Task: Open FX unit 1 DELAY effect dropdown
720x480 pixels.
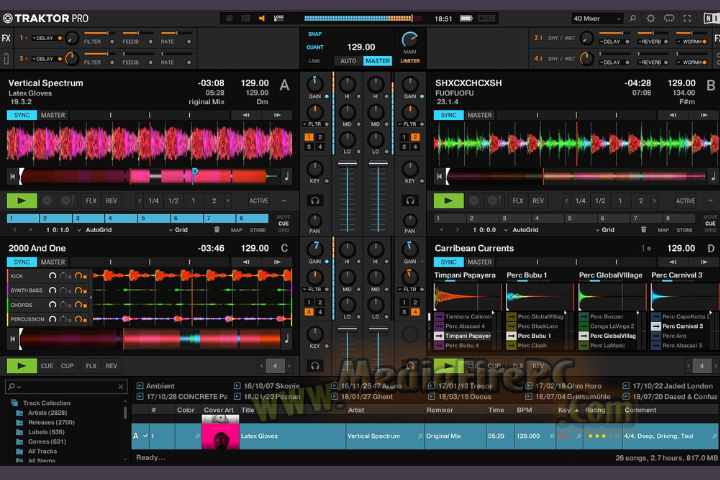Action: (x=44, y=38)
